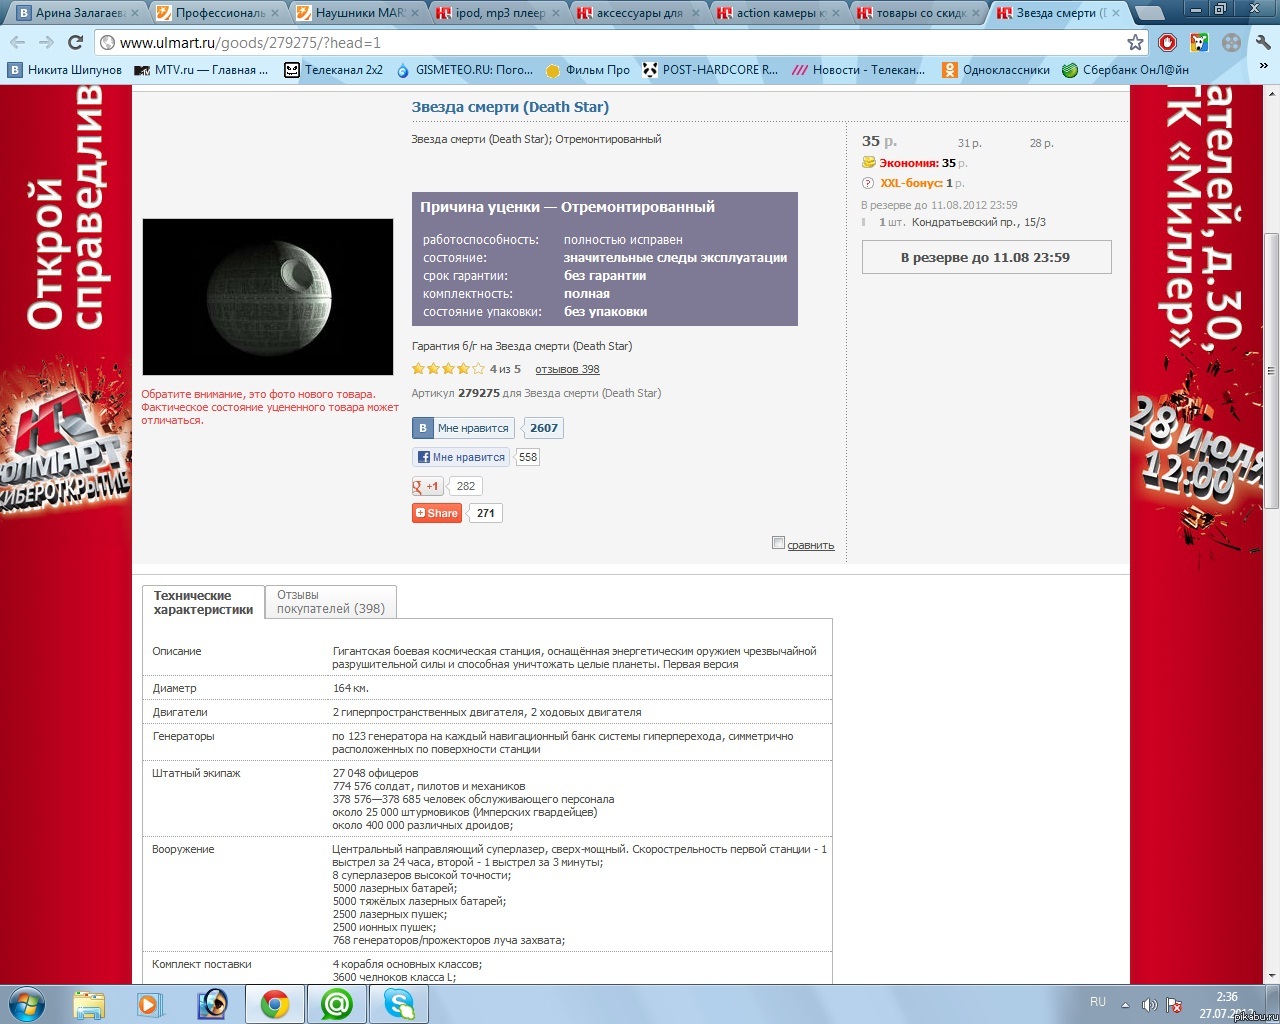Open Chrome wrench settings menu
Viewport: 1280px width, 1024px height.
tap(1264, 43)
